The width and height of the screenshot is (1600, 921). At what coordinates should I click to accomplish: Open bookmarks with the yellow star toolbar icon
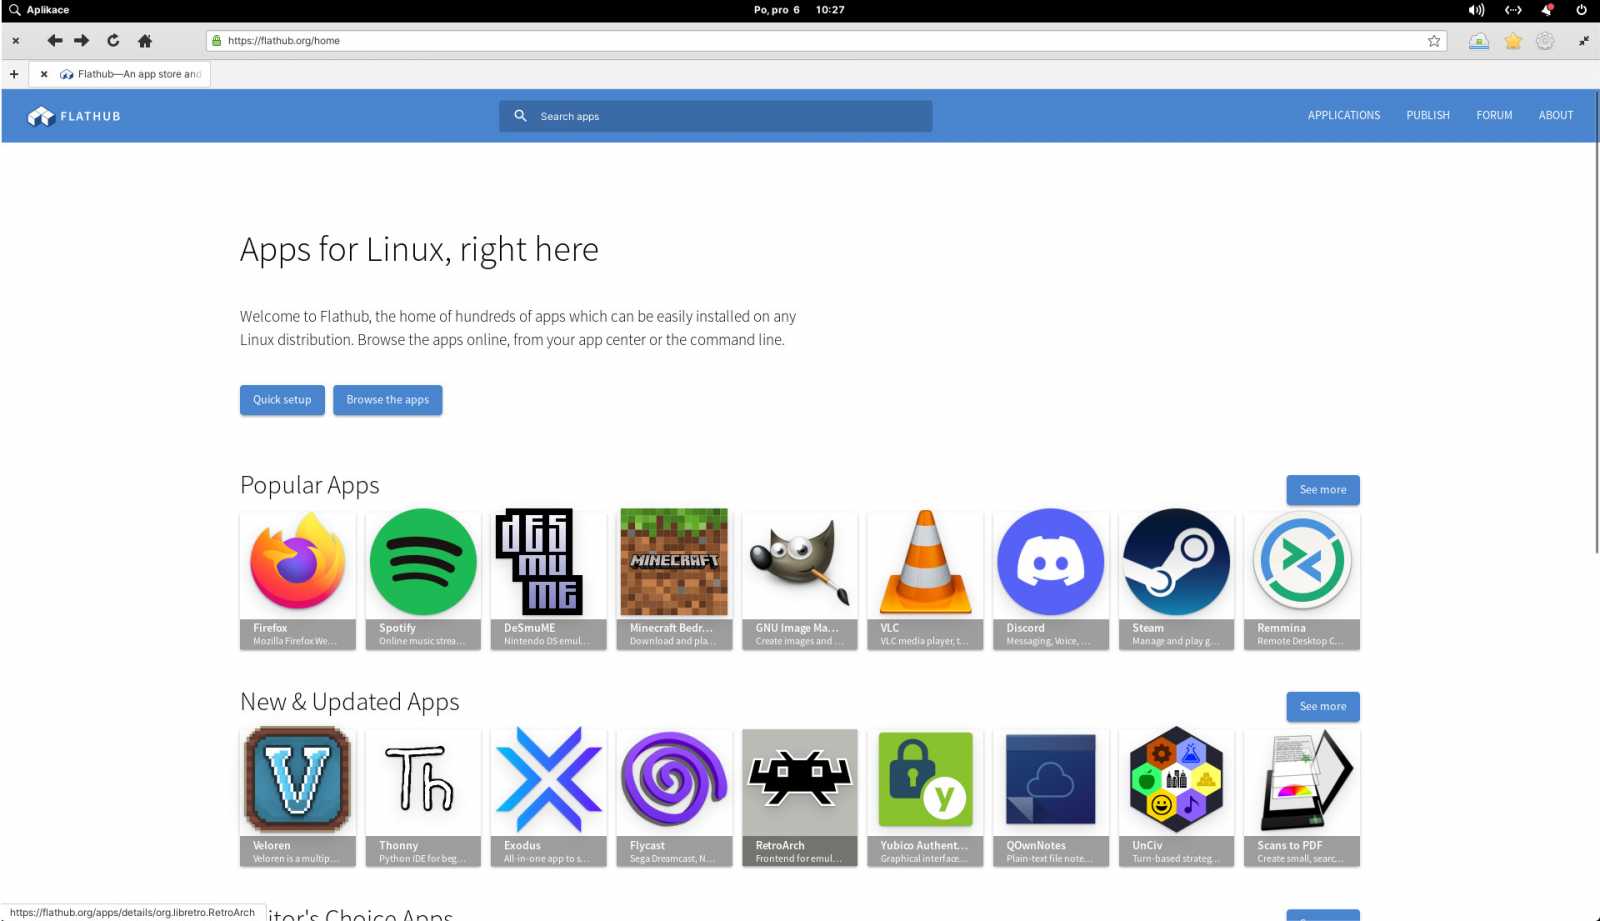(x=1513, y=41)
